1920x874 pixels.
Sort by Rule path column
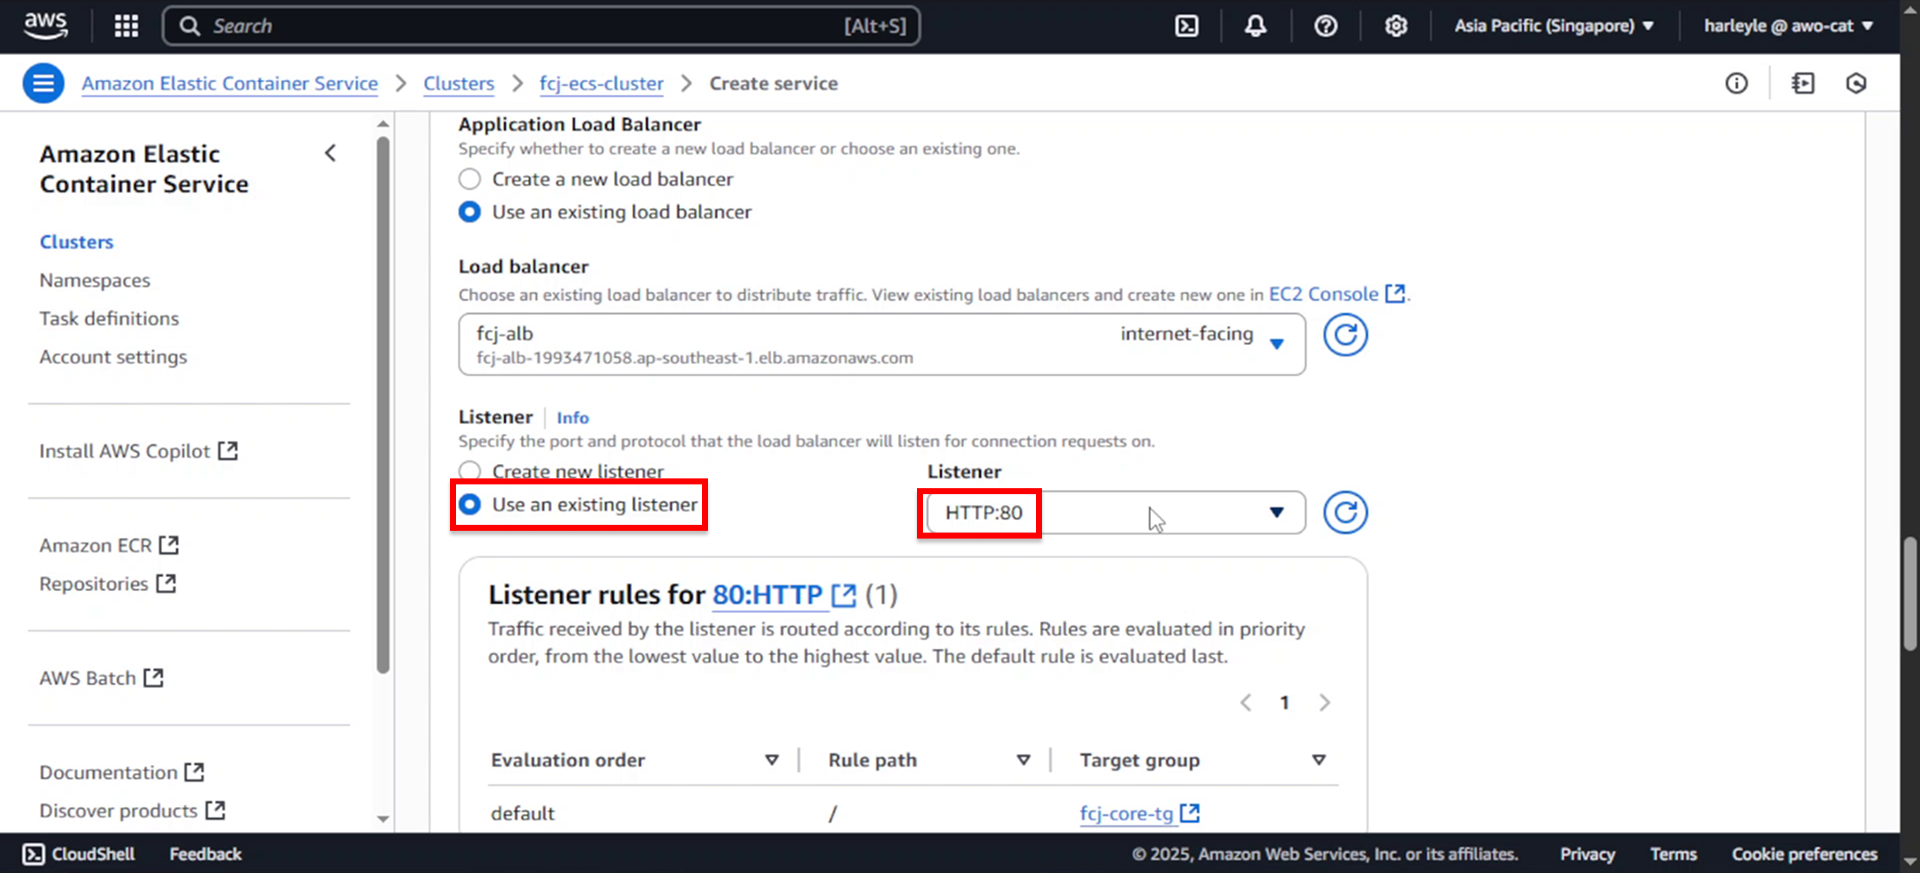click(1023, 760)
